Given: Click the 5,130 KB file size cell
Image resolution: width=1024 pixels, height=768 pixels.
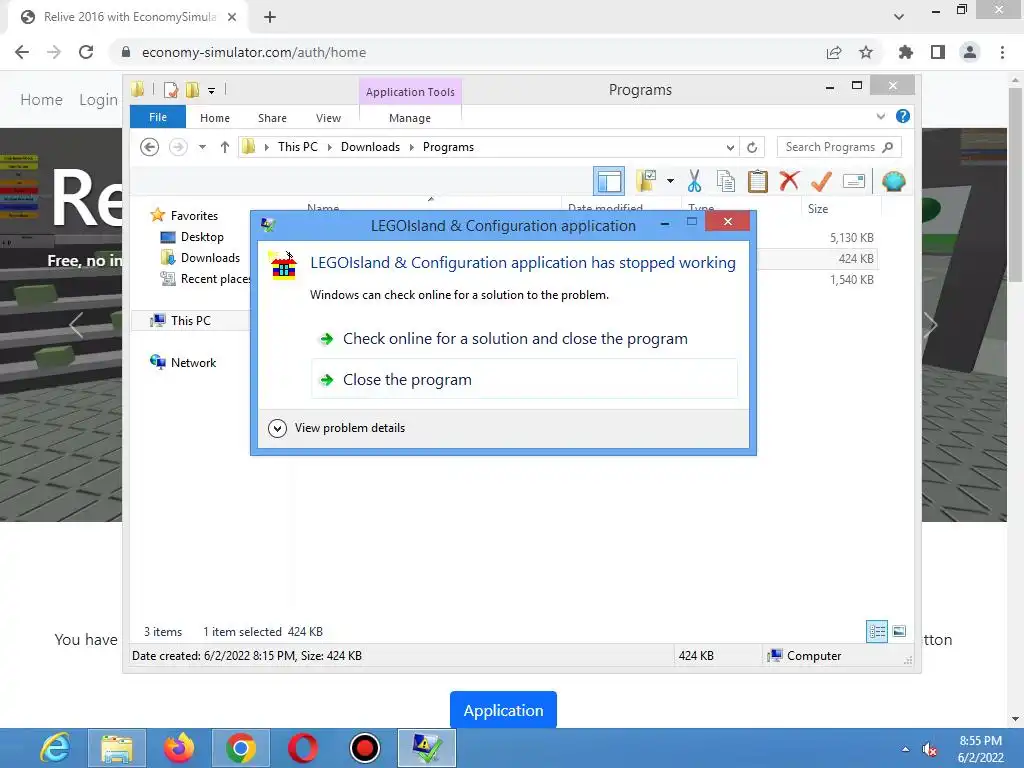Looking at the screenshot, I should click(x=852, y=238).
